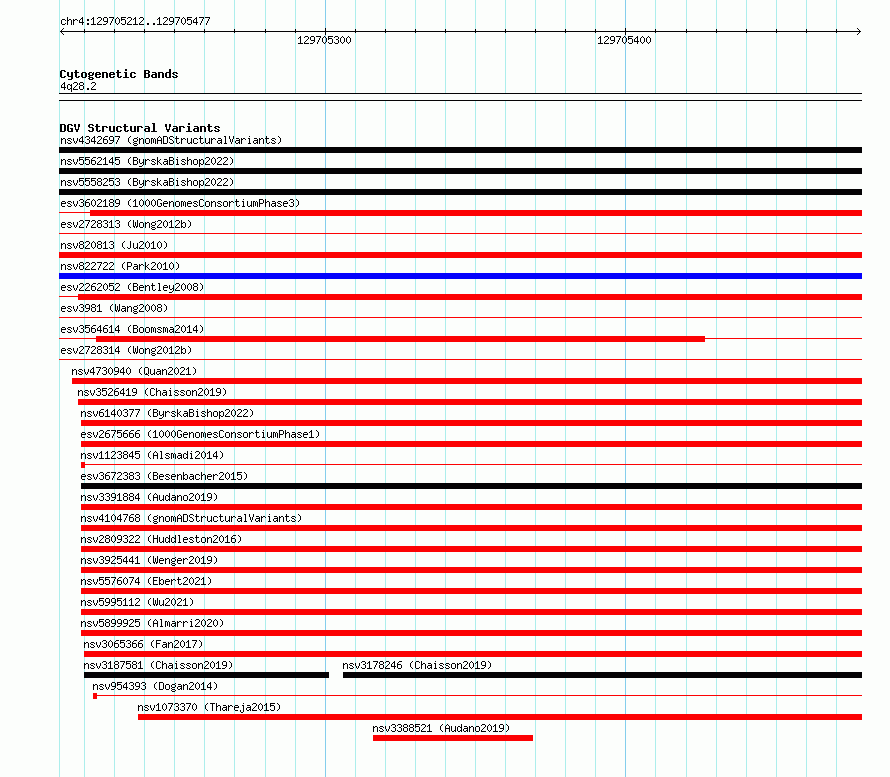Click the small red nsv1123845 Alsmadi2014 marker
This screenshot has width=890, height=777.
pyautogui.click(x=83, y=465)
